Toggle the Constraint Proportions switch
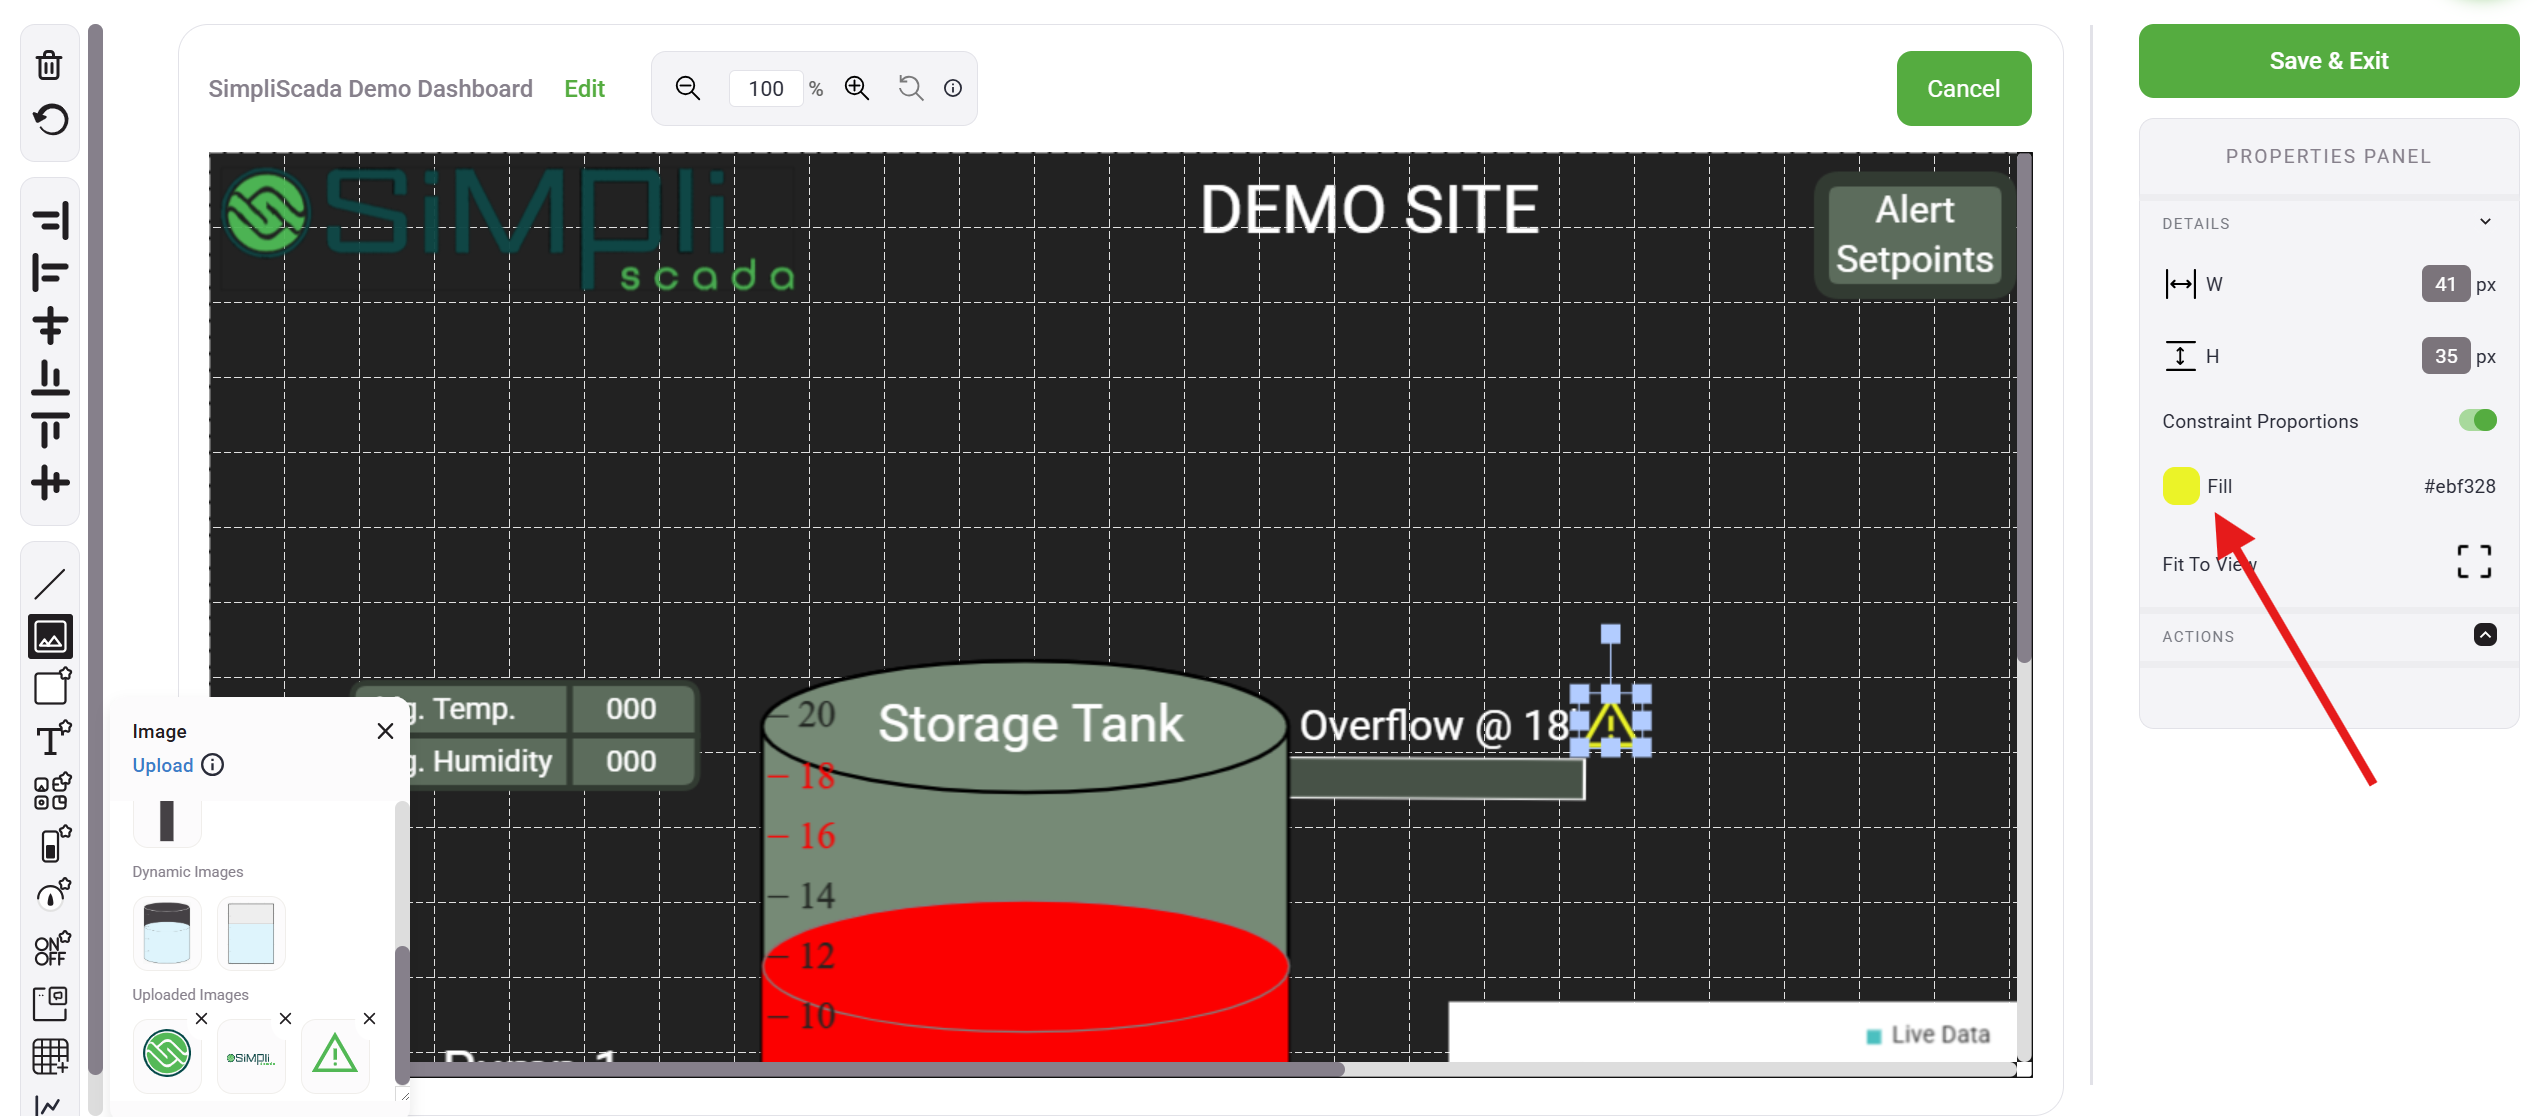The height and width of the screenshot is (1117, 2546). (x=2477, y=420)
